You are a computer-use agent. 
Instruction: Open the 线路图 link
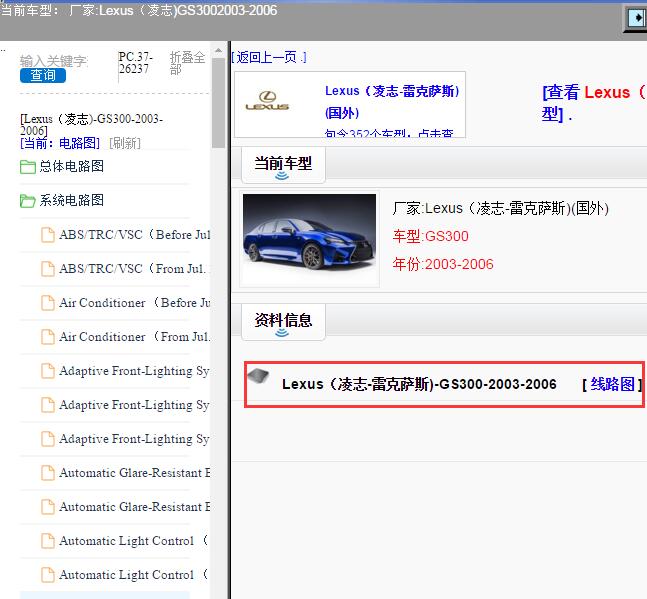pos(613,384)
